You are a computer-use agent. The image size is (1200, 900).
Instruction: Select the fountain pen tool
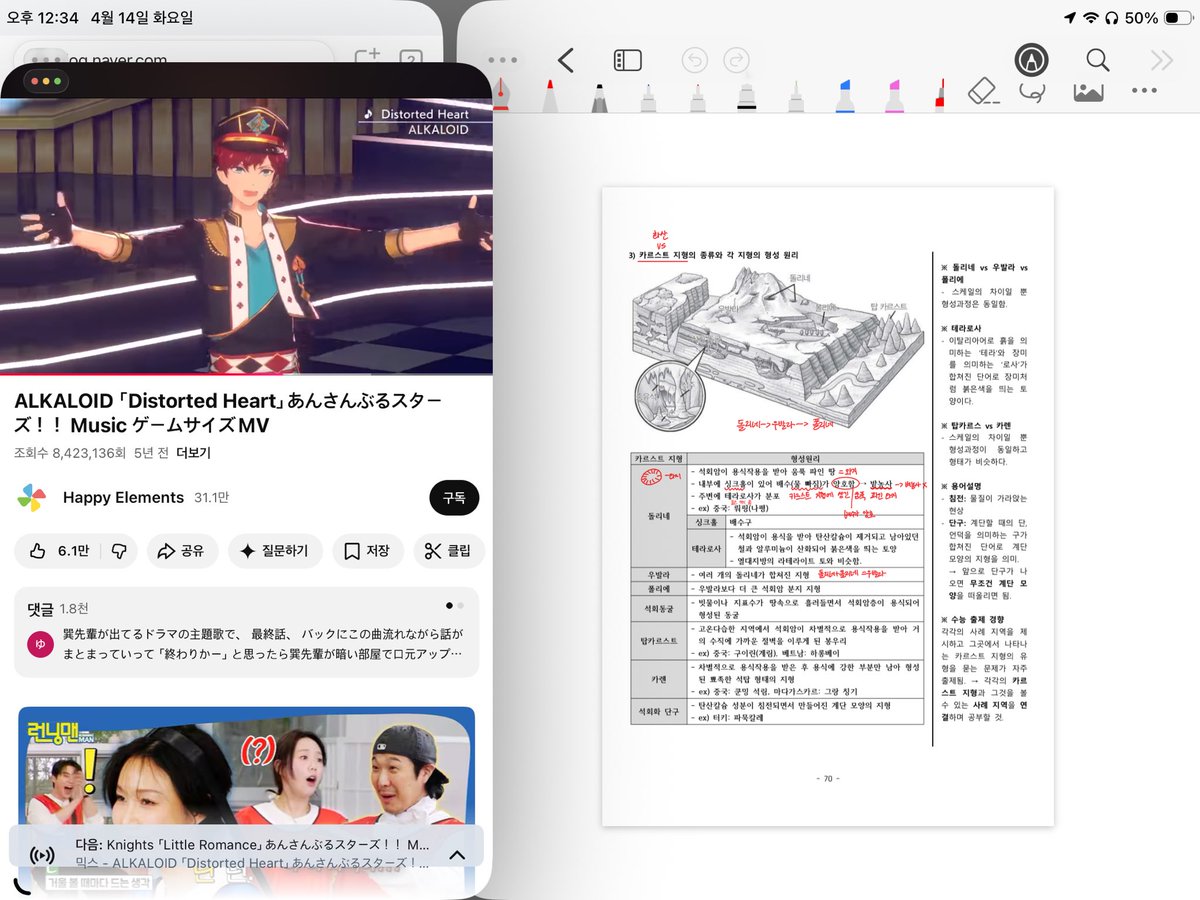click(503, 93)
